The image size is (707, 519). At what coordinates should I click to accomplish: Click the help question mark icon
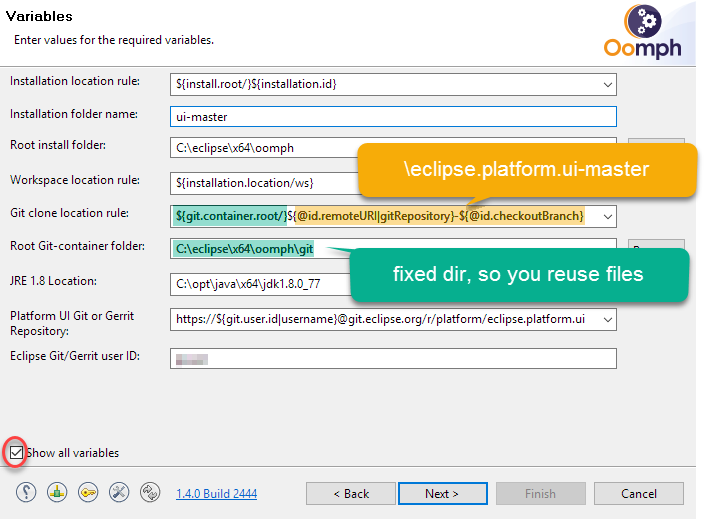[x=27, y=493]
